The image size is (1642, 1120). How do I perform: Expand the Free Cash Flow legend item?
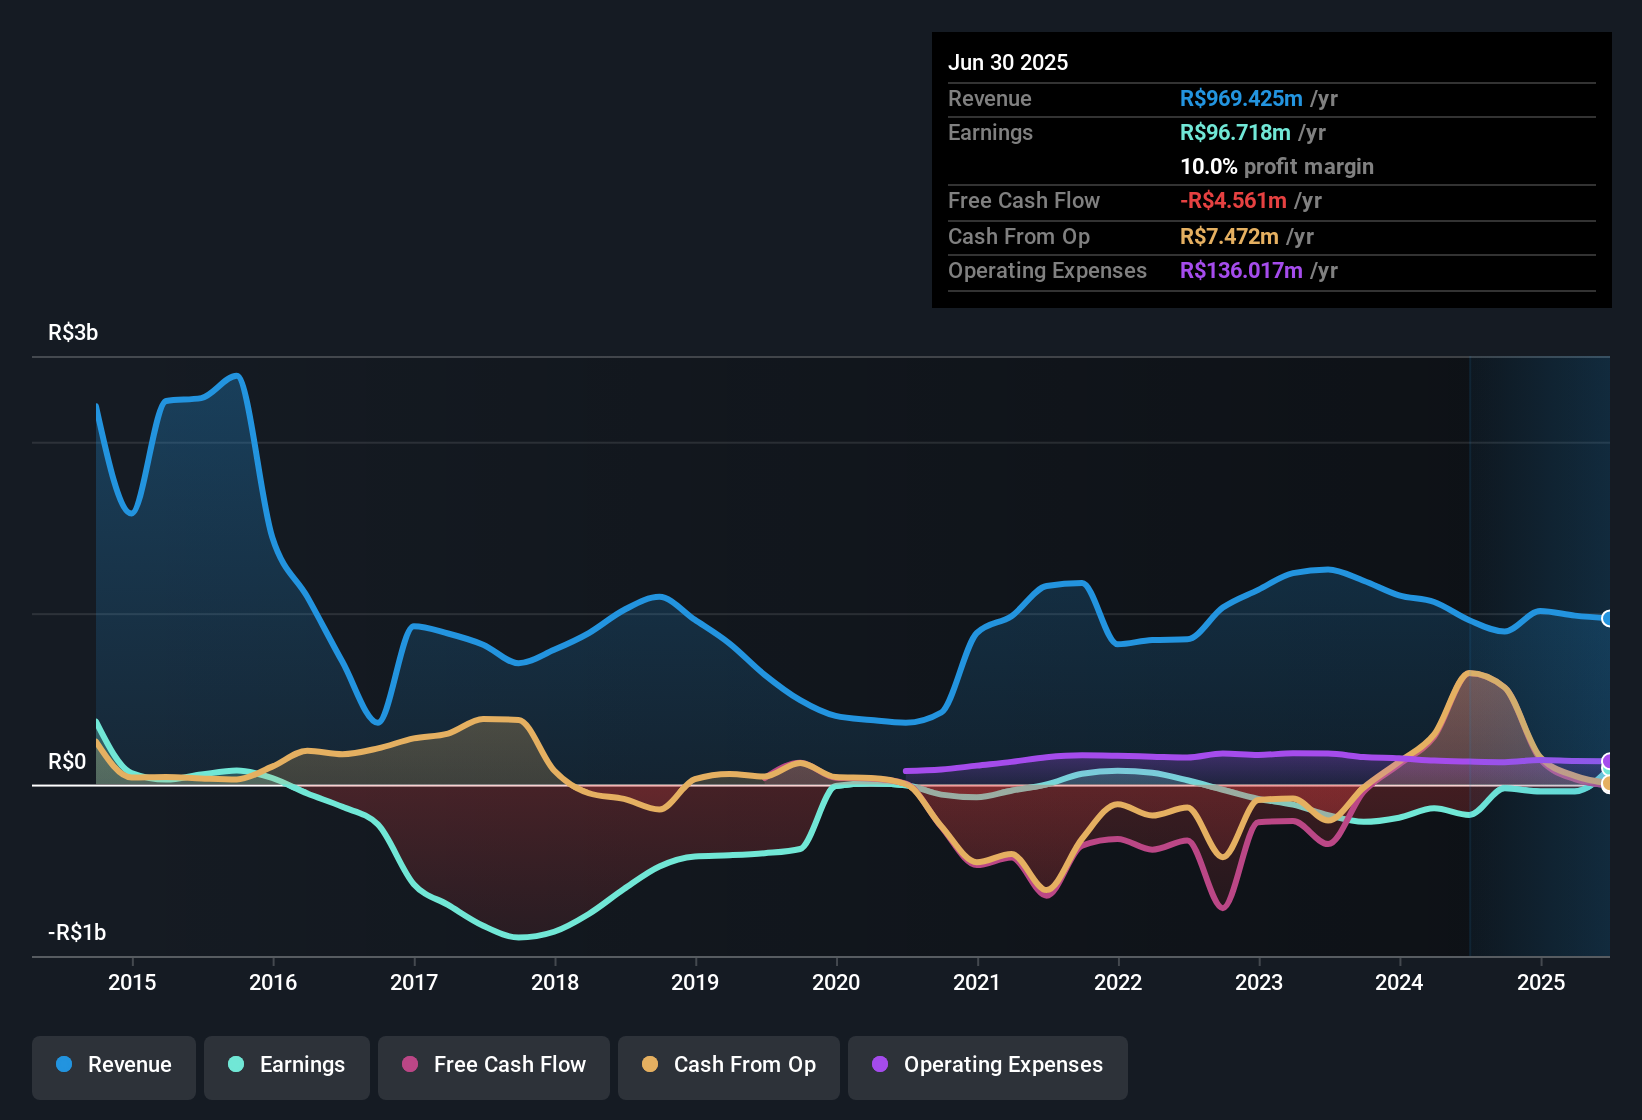click(x=493, y=1065)
